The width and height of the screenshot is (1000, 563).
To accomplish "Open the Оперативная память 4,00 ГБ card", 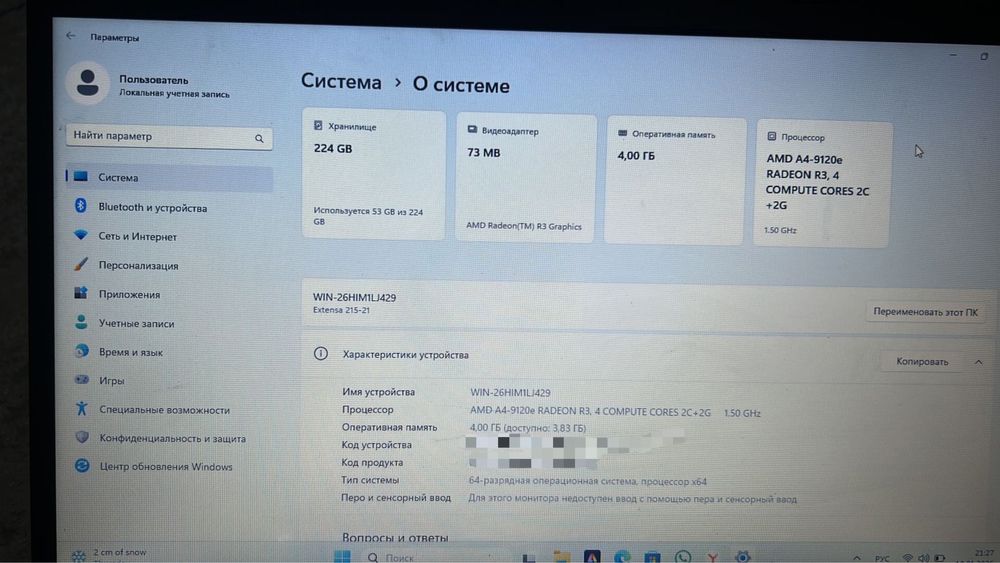I will (x=675, y=180).
